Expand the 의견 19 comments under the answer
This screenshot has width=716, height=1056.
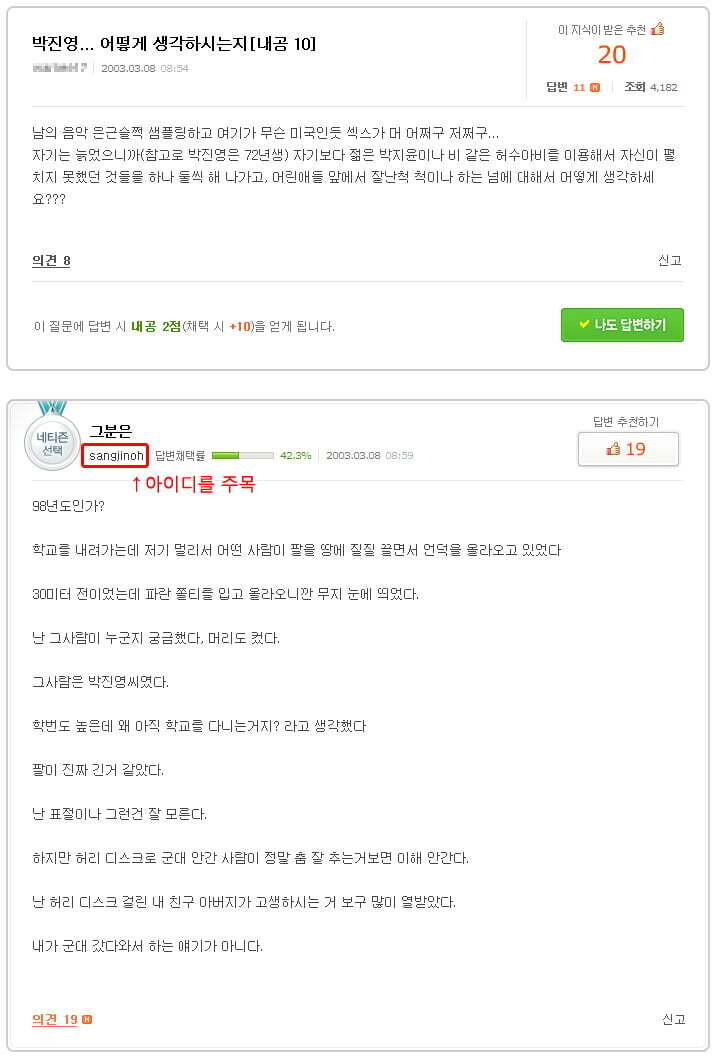pos(55,1020)
